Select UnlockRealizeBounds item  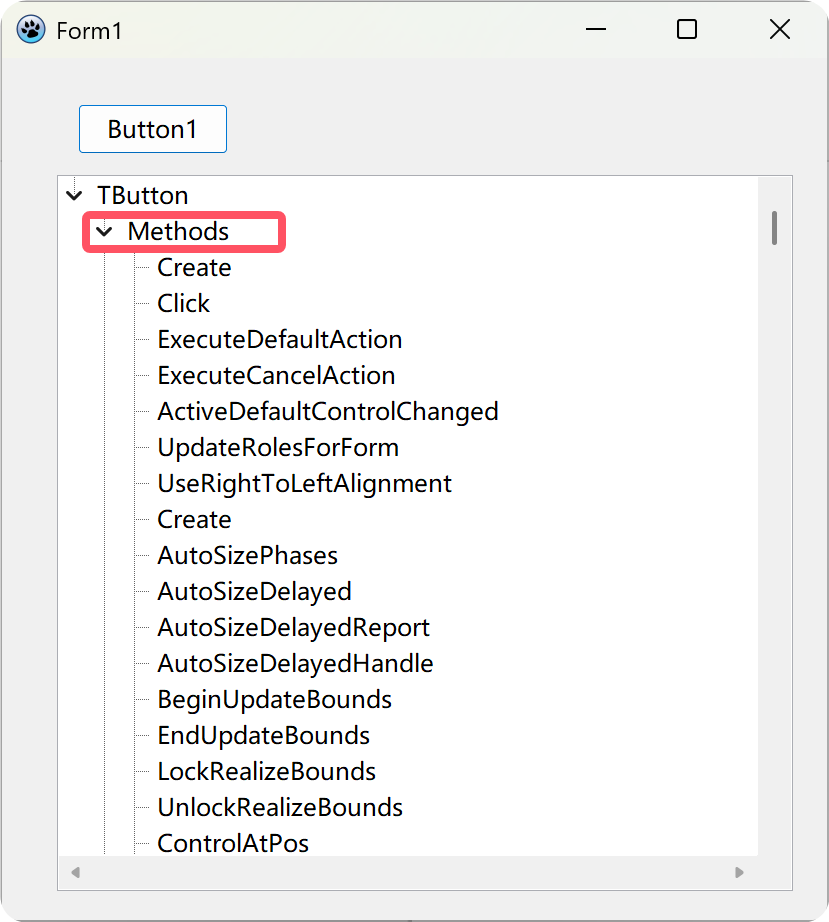(280, 807)
